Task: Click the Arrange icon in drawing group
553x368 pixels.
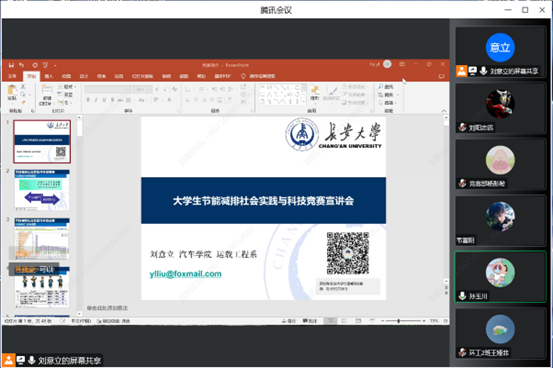Action: point(315,93)
